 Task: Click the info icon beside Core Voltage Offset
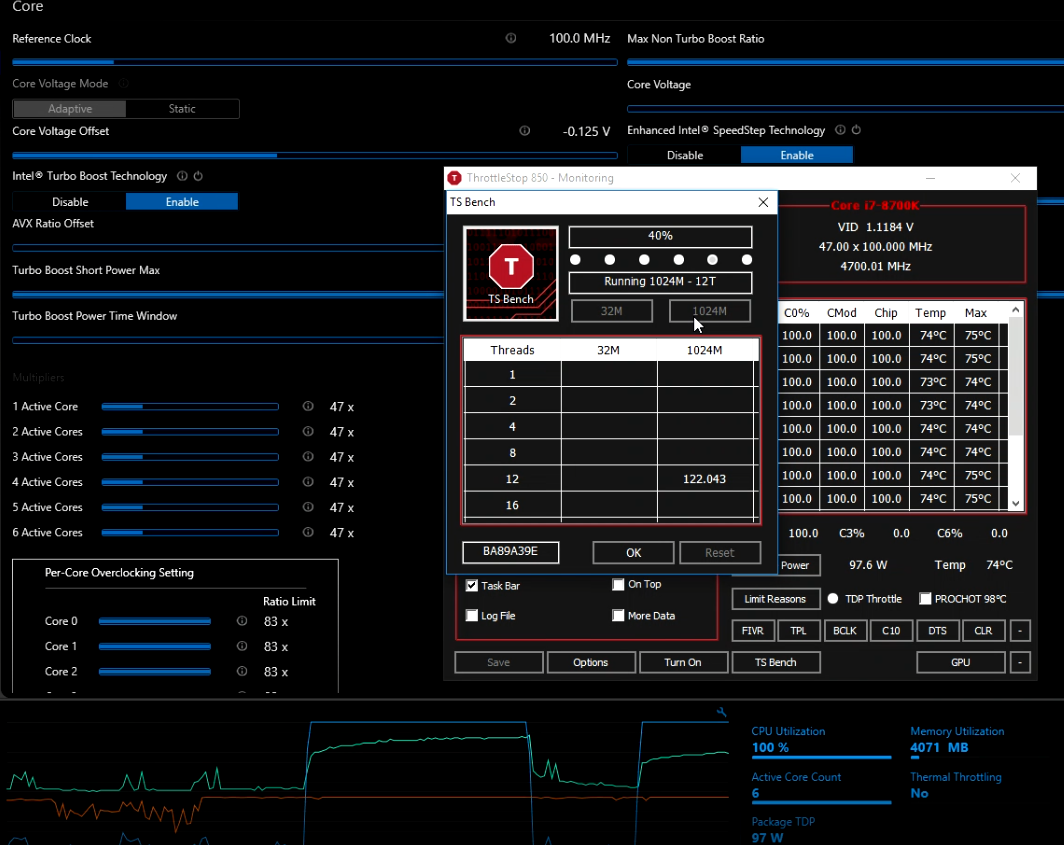[525, 131]
